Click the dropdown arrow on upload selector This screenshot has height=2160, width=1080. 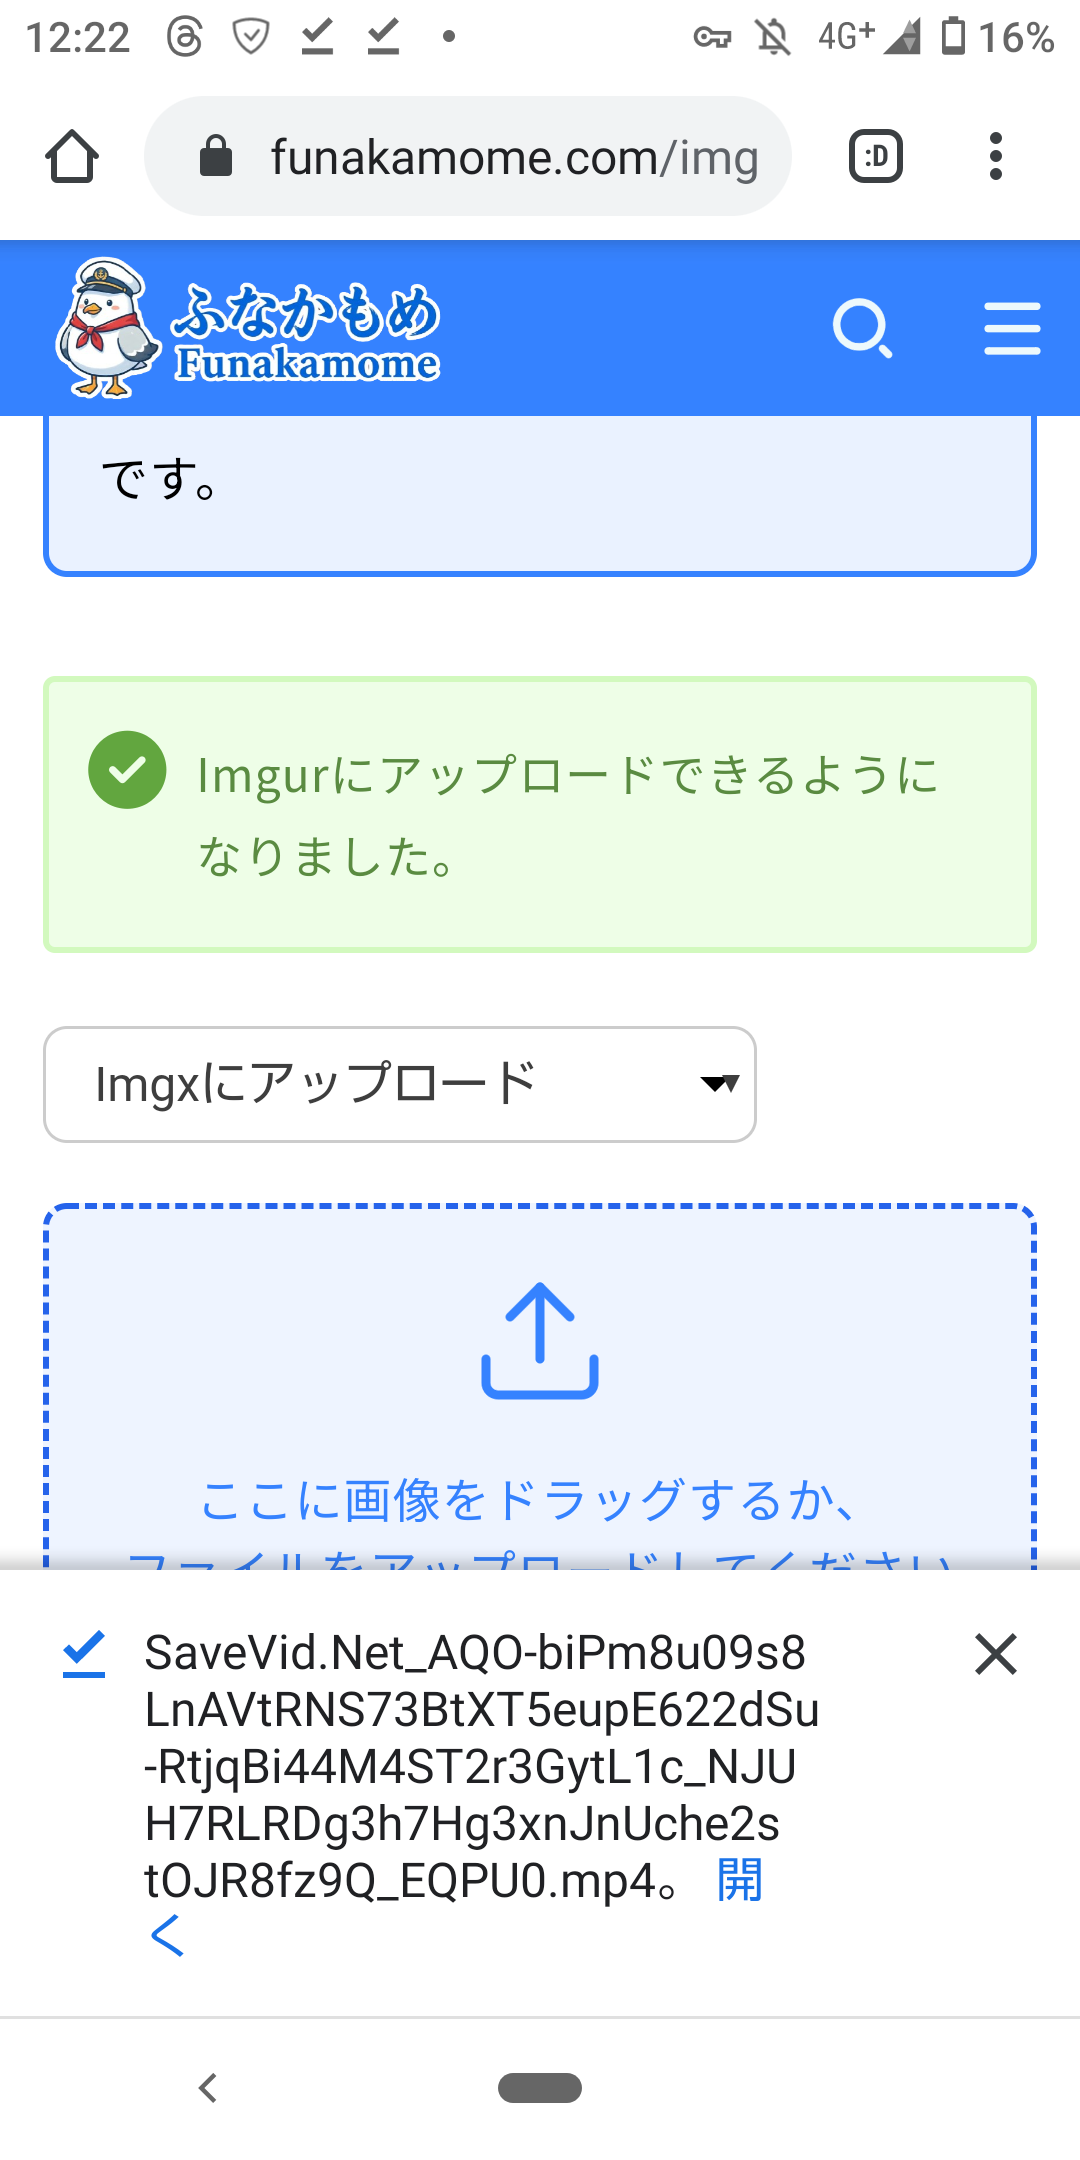[x=720, y=1084]
